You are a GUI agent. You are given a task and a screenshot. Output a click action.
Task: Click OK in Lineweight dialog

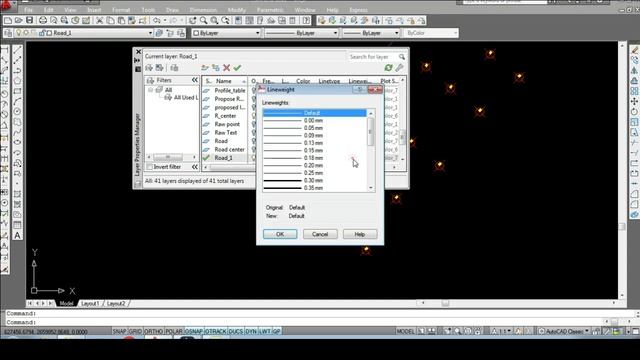[x=280, y=234]
